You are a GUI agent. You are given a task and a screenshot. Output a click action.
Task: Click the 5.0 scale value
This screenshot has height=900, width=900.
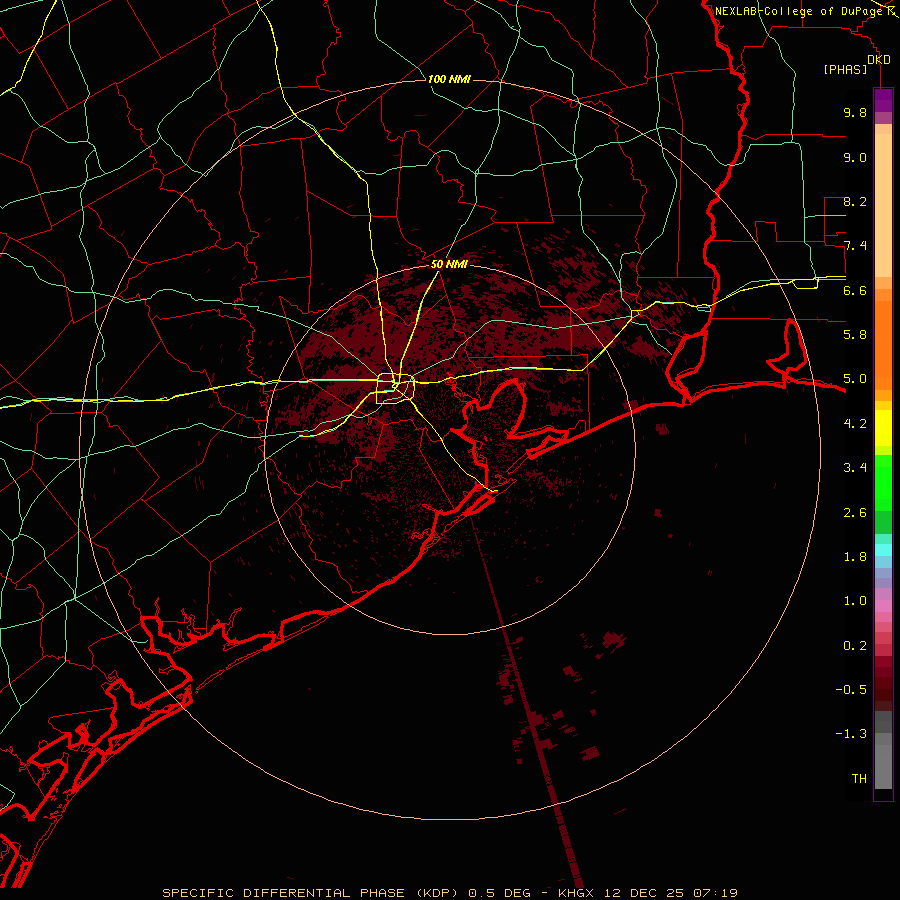click(x=855, y=379)
